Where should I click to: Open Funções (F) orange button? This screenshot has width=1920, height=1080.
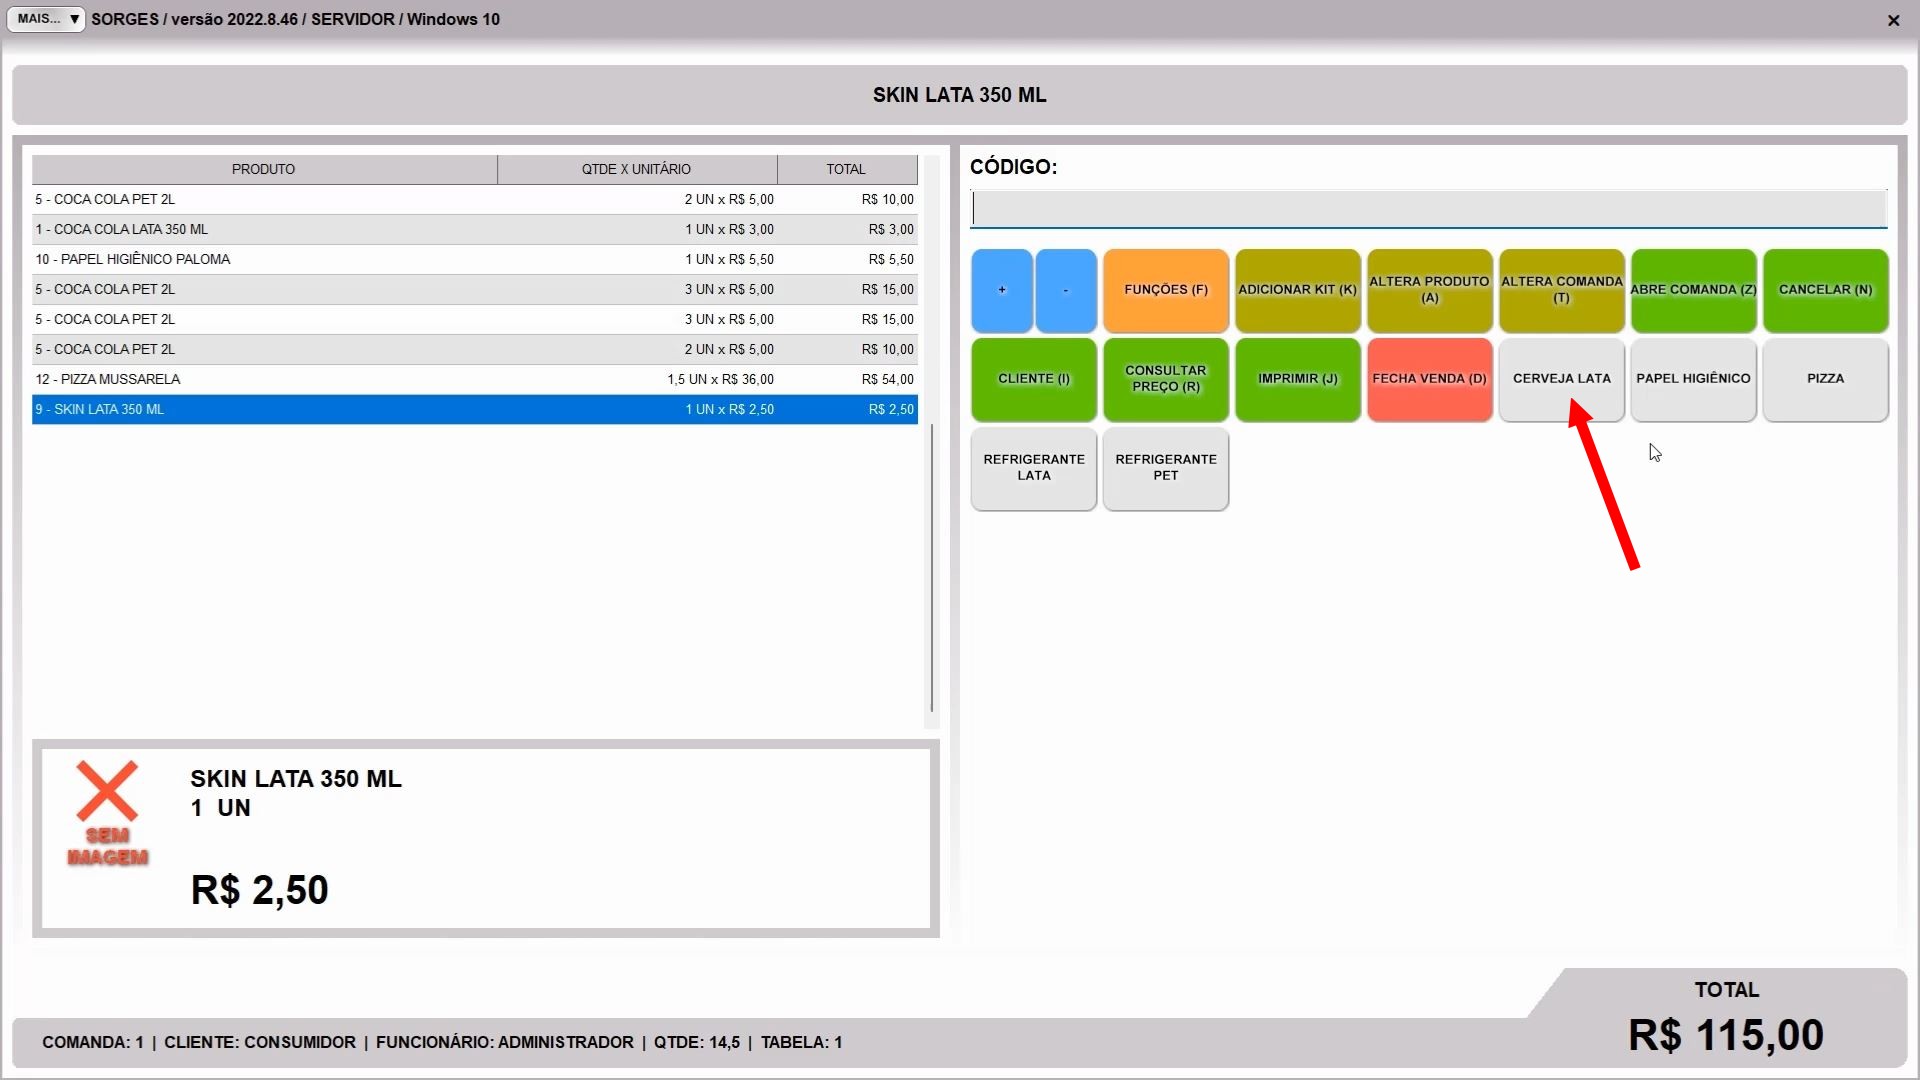click(x=1166, y=290)
